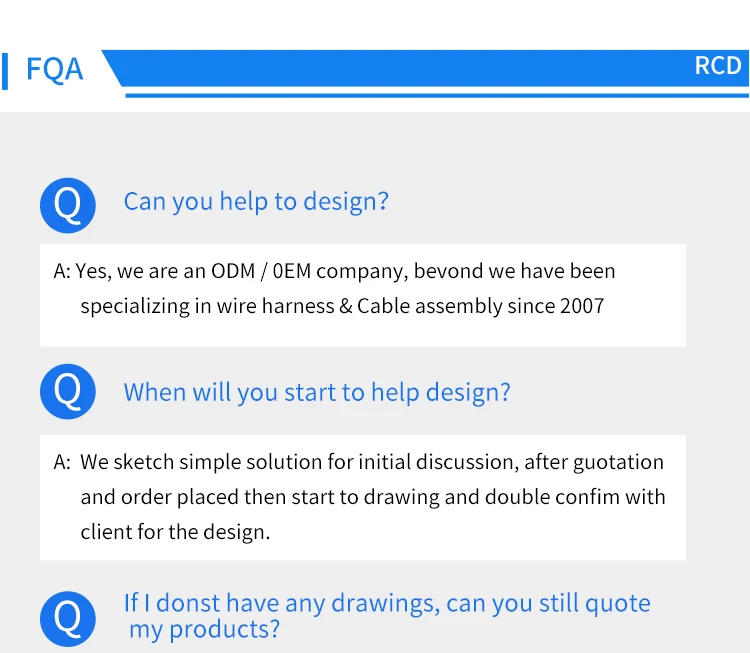Click the "A:" label of the first answer
Screen dimensions: 750x653
62,271
